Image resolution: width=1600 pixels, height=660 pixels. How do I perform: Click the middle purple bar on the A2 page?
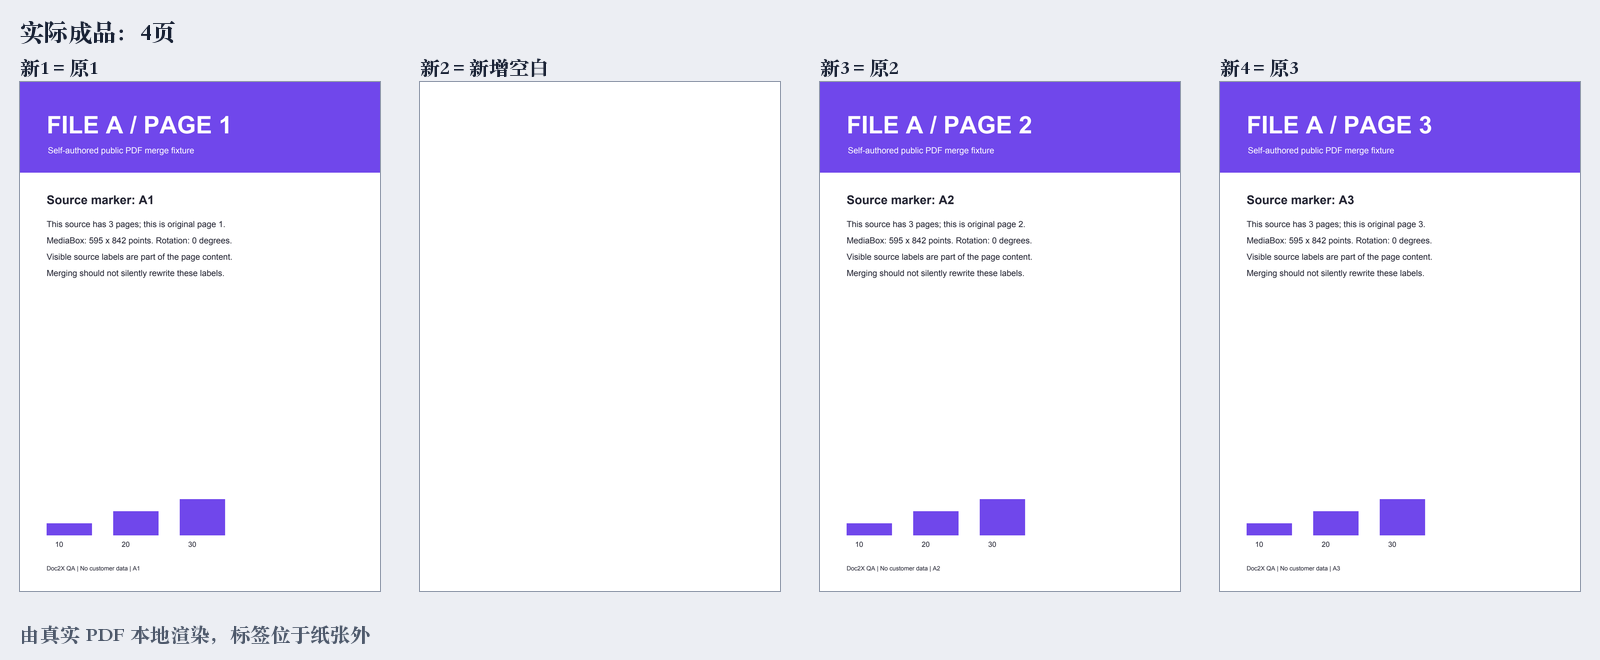(936, 523)
